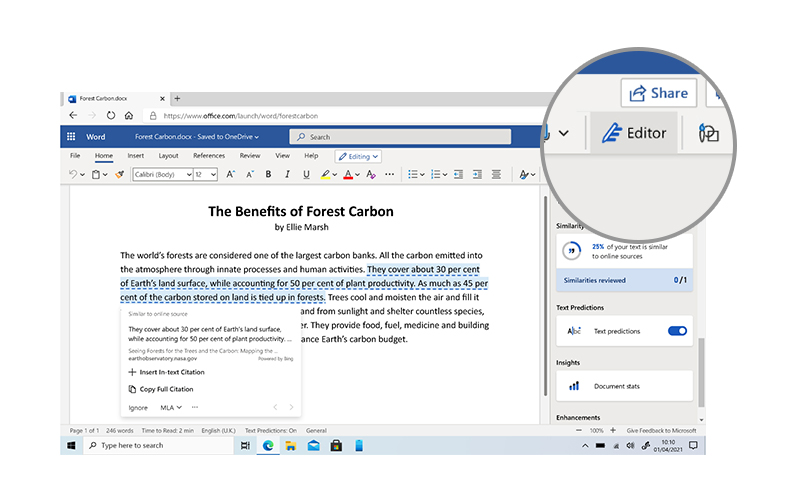Click the browser Home icon
This screenshot has height=500, width=800.
(x=129, y=115)
